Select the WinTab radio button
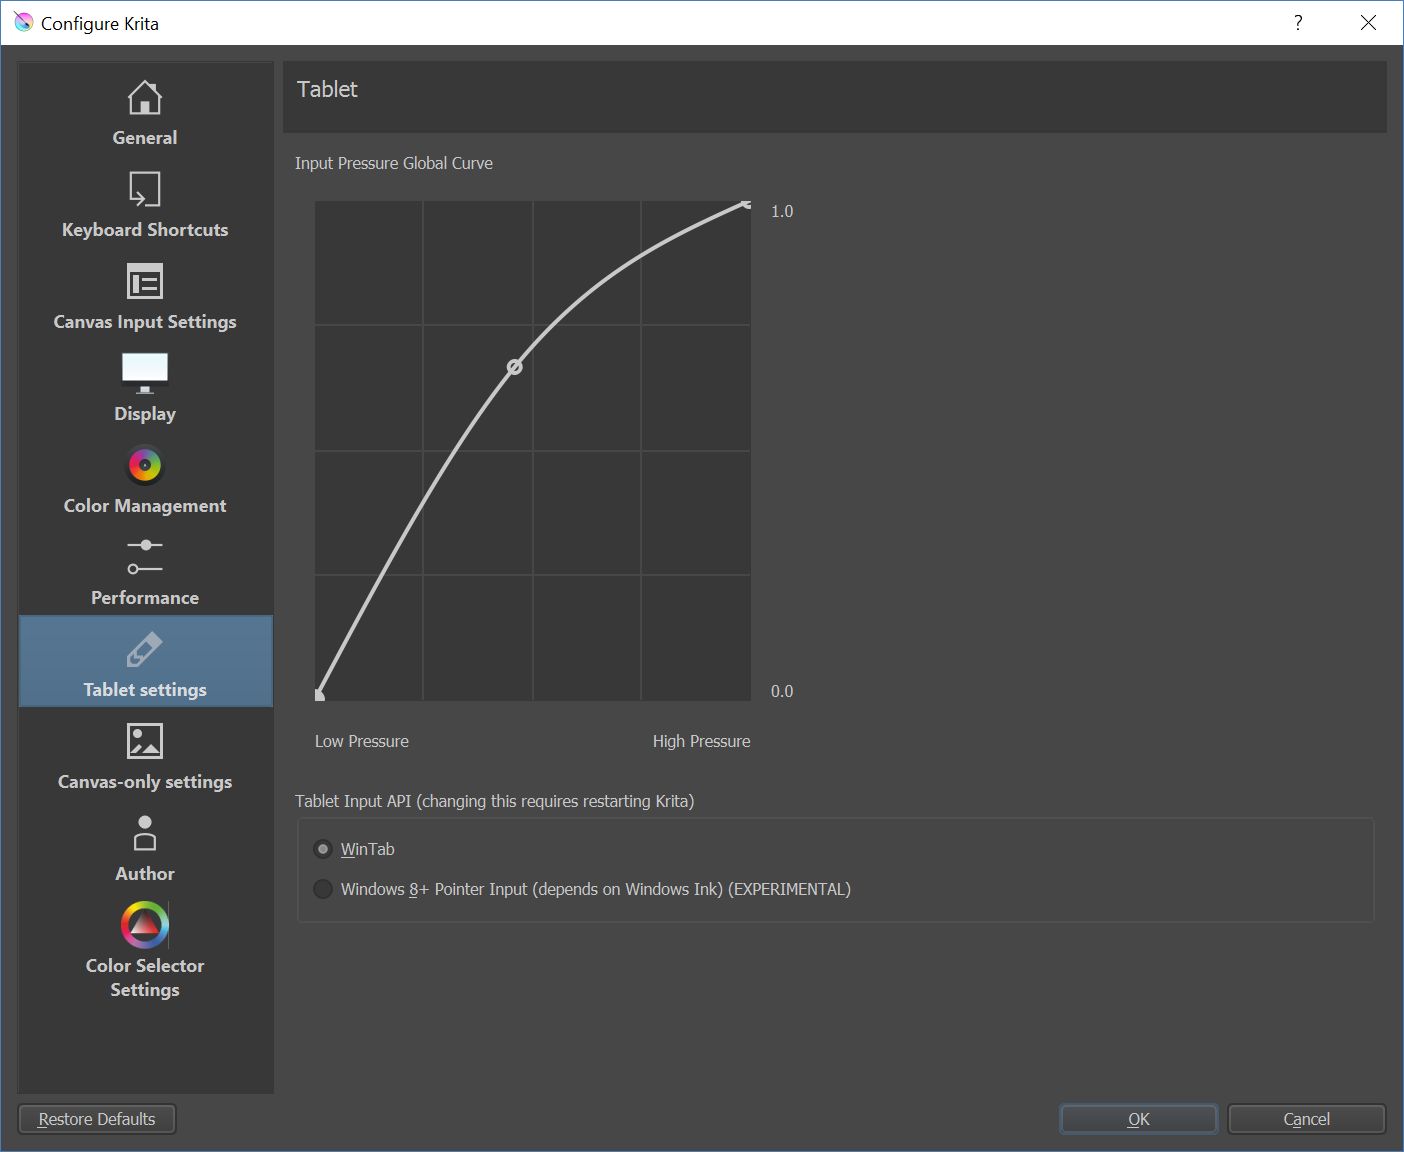1404x1152 pixels. coord(323,849)
